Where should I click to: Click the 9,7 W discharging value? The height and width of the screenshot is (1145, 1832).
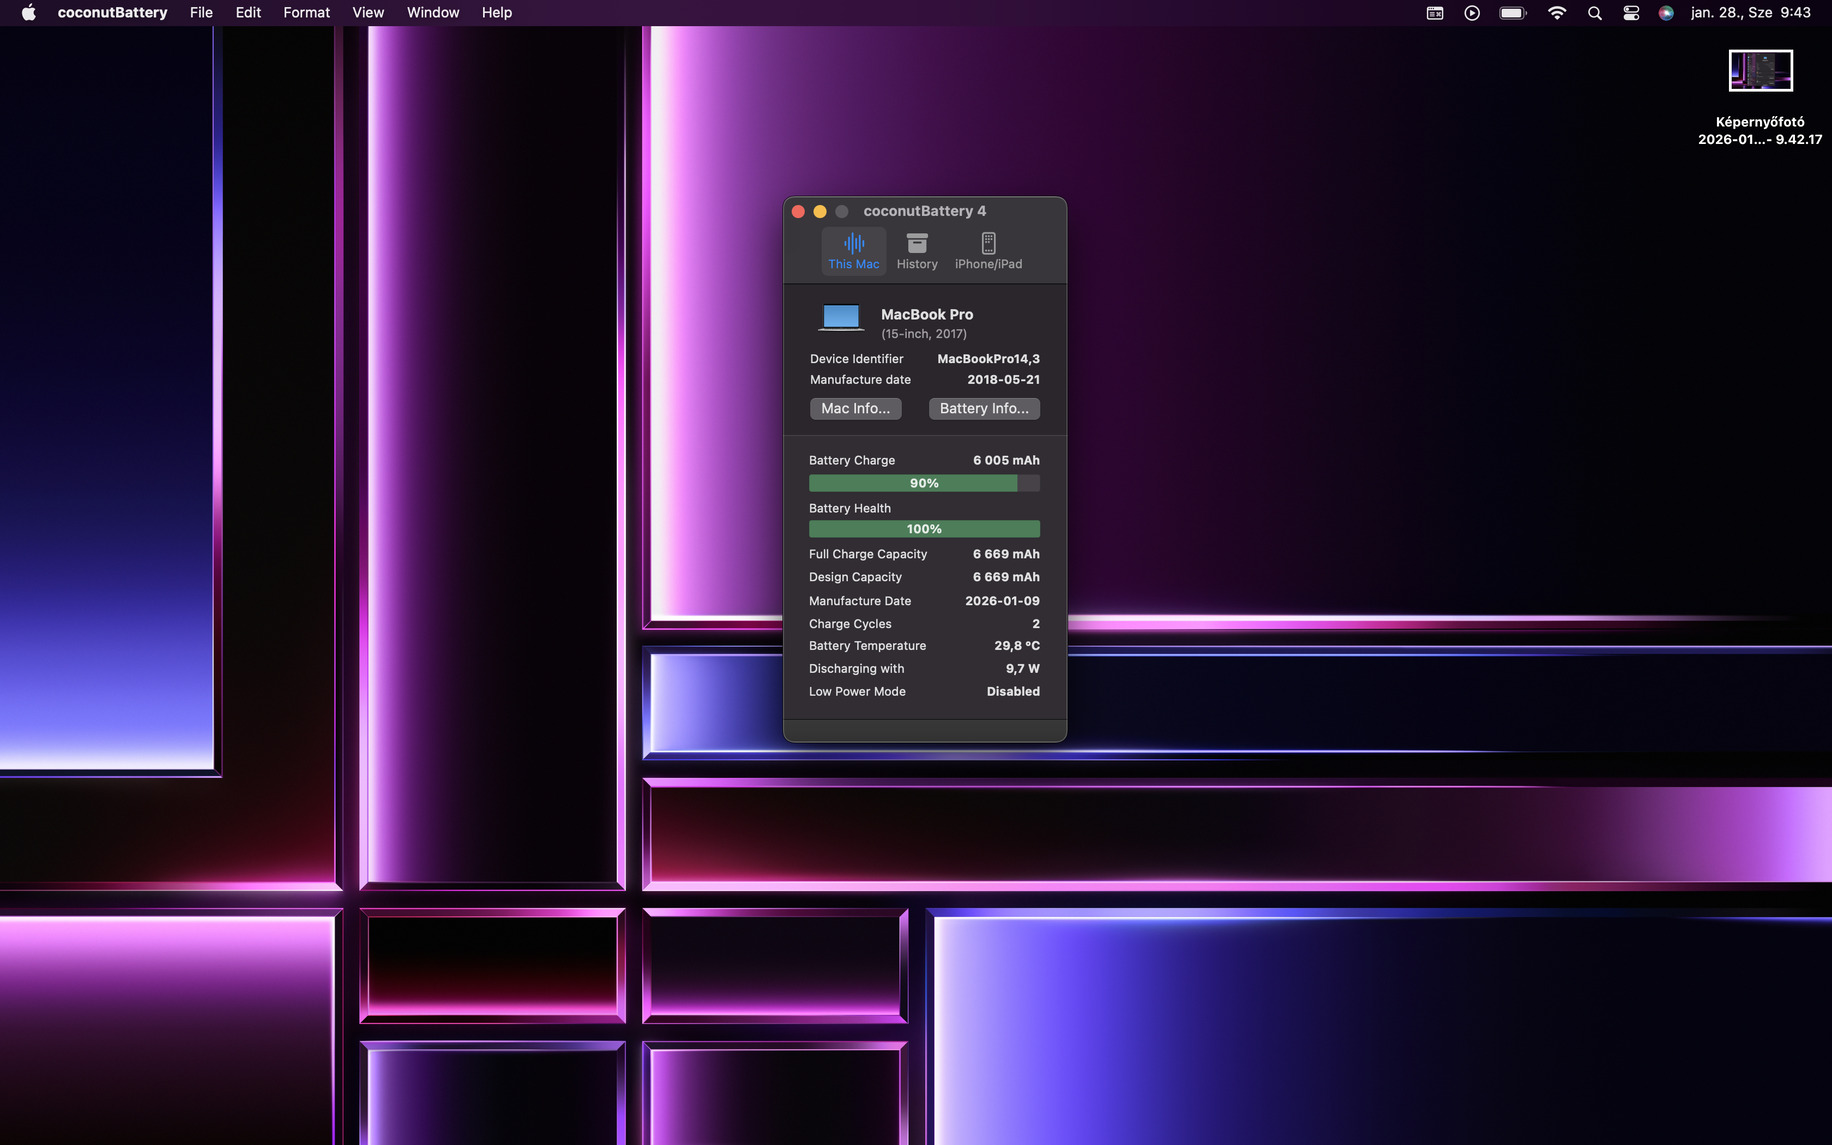point(1022,669)
